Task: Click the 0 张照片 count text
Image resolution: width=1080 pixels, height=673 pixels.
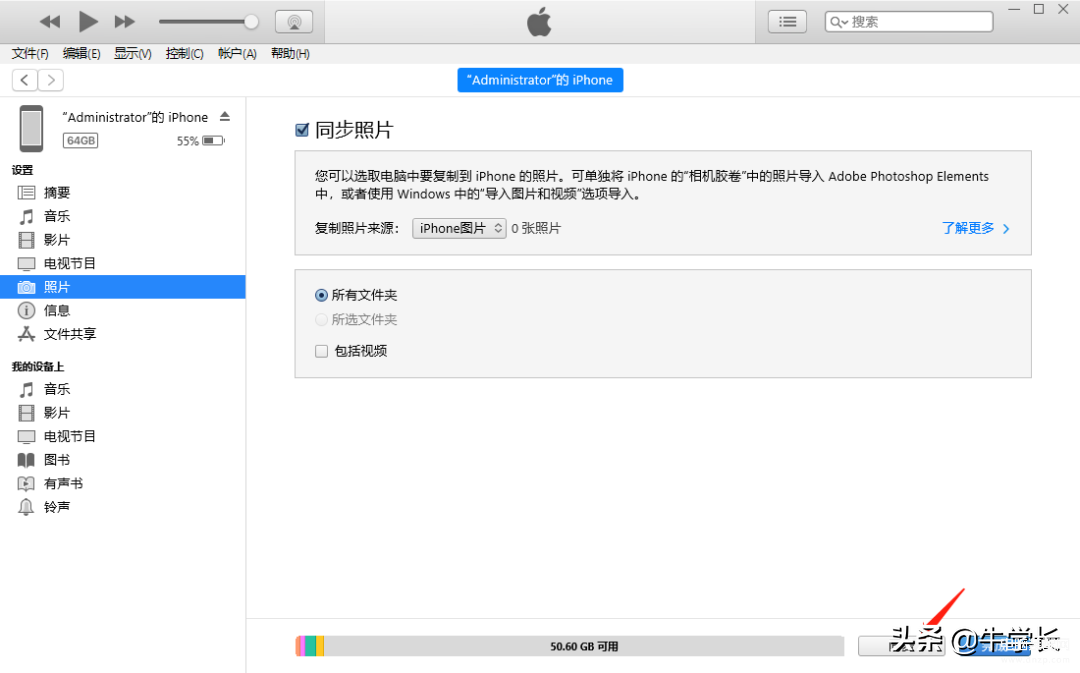Action: coord(536,228)
